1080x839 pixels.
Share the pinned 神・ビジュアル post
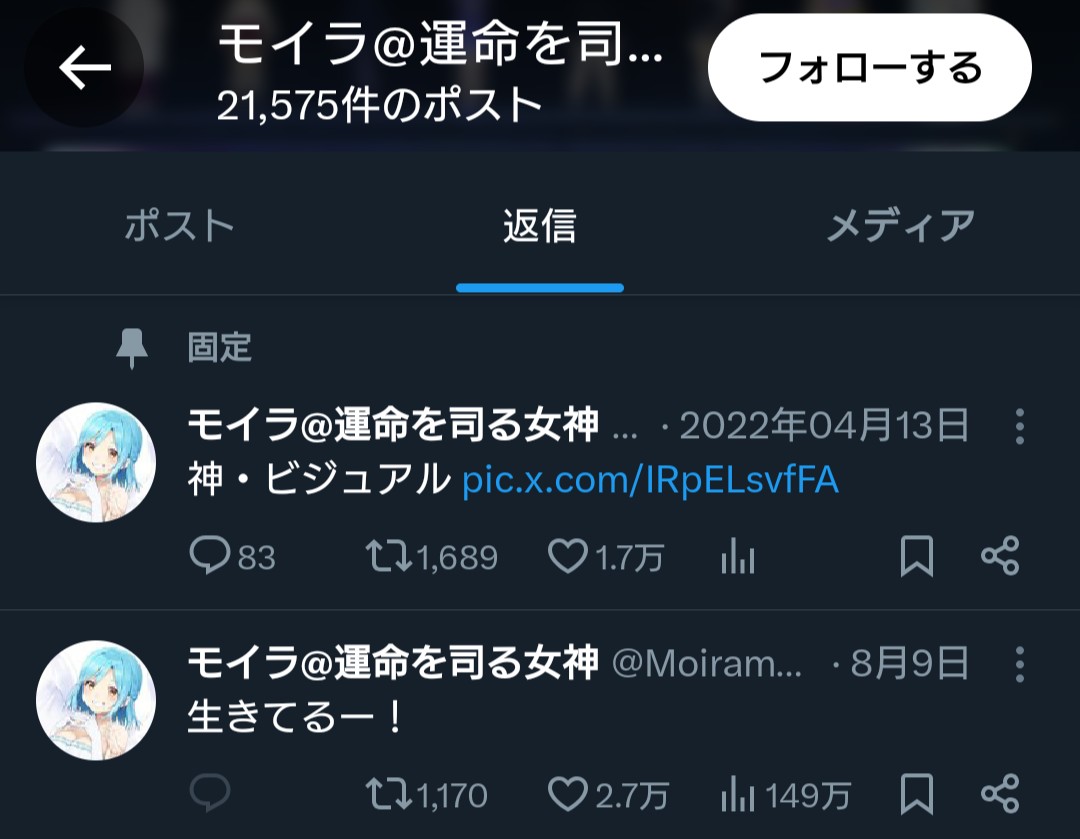tap(1000, 555)
